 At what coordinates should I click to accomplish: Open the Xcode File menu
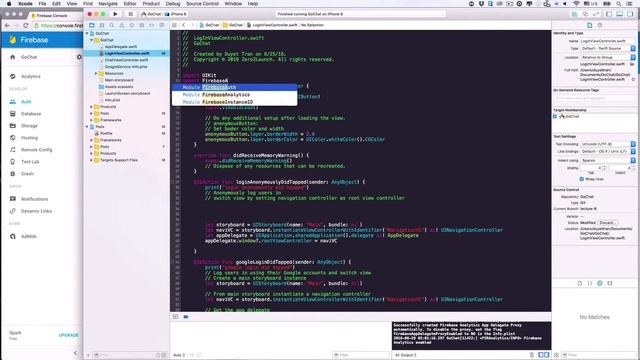tap(42, 4)
